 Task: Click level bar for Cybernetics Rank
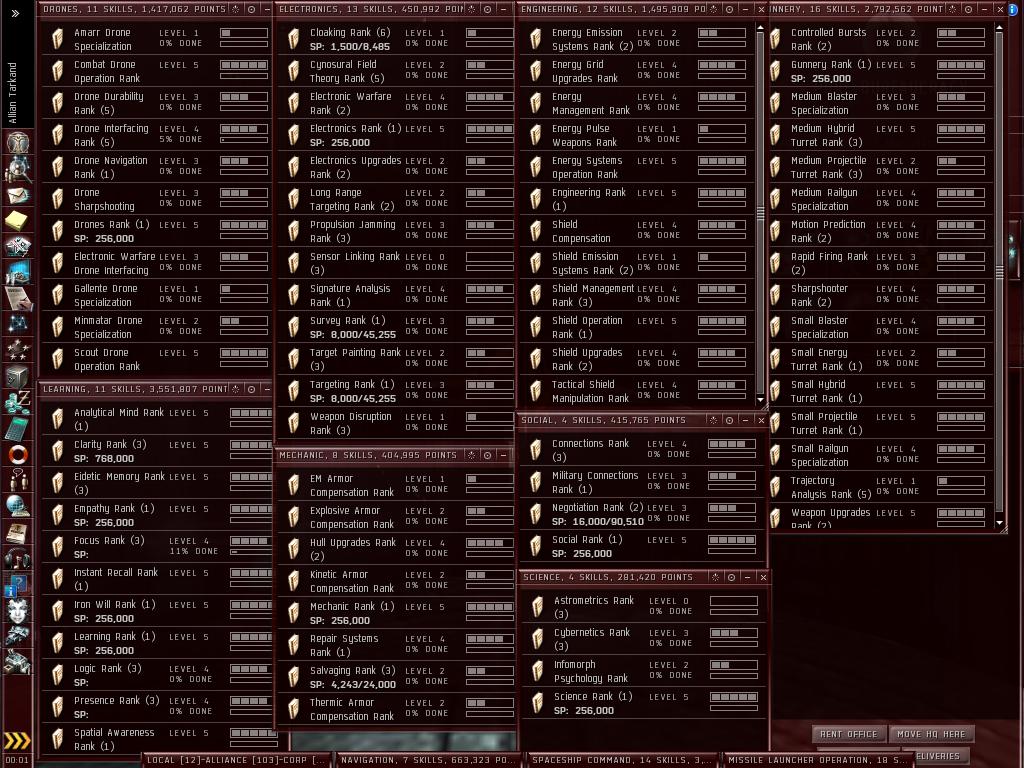[x=734, y=633]
